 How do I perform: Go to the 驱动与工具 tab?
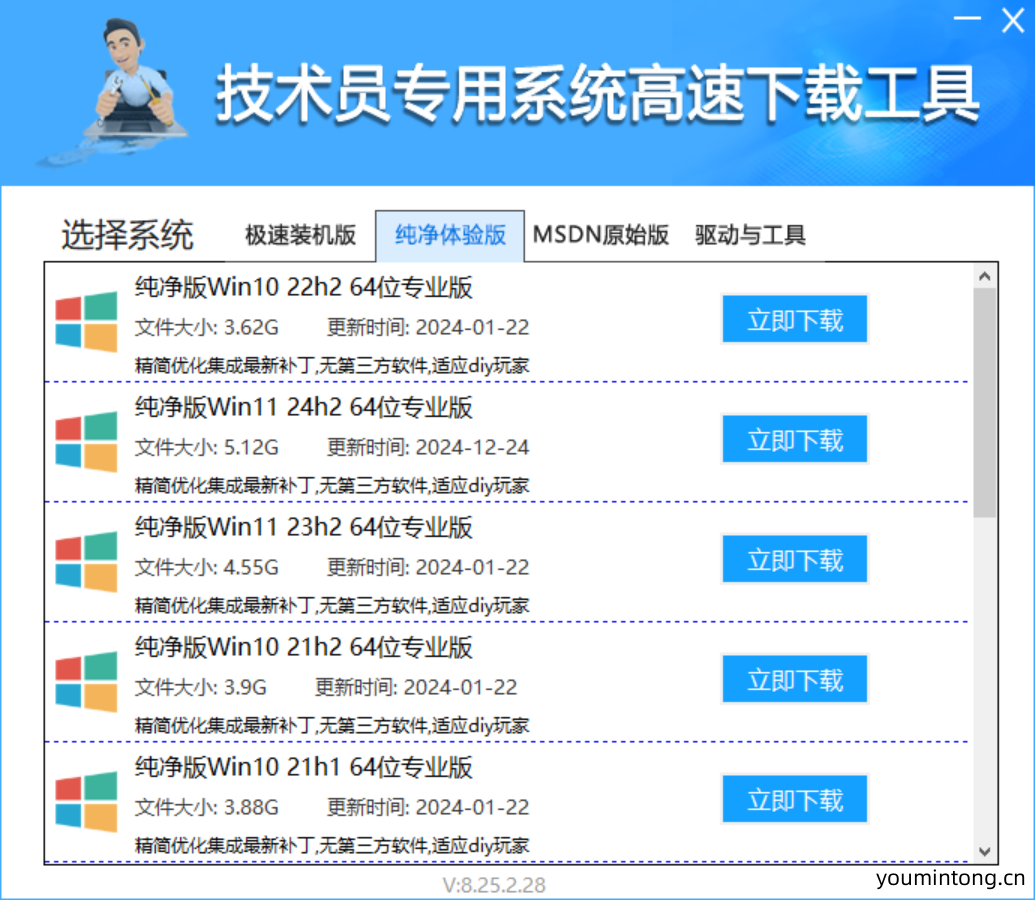coord(750,236)
